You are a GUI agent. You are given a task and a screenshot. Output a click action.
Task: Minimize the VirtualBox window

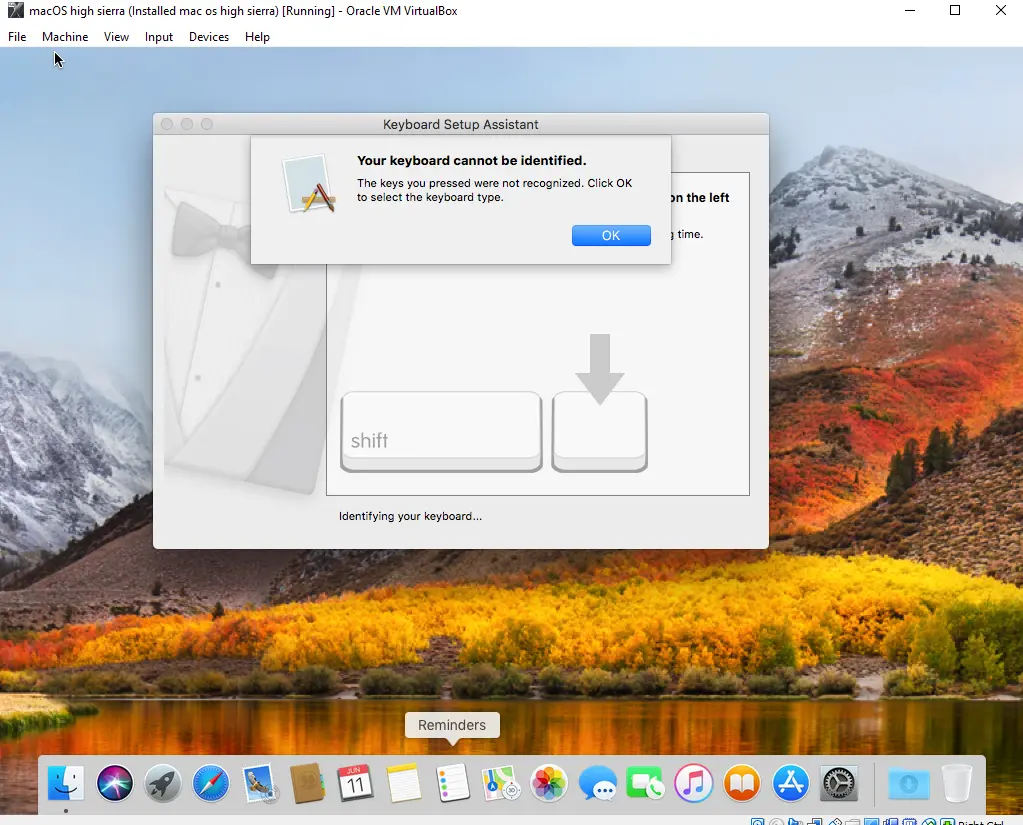910,10
